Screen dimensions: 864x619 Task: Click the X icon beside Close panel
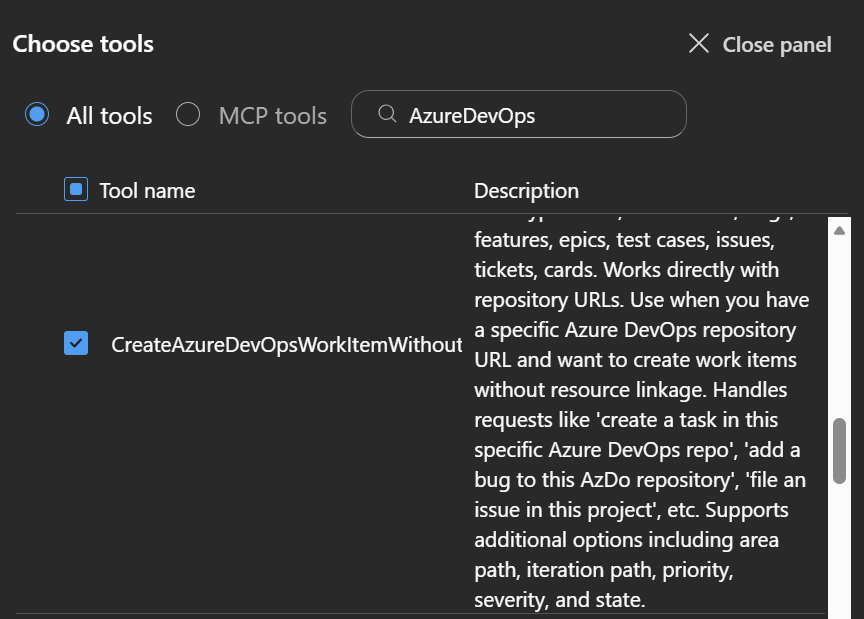pyautogui.click(x=699, y=44)
